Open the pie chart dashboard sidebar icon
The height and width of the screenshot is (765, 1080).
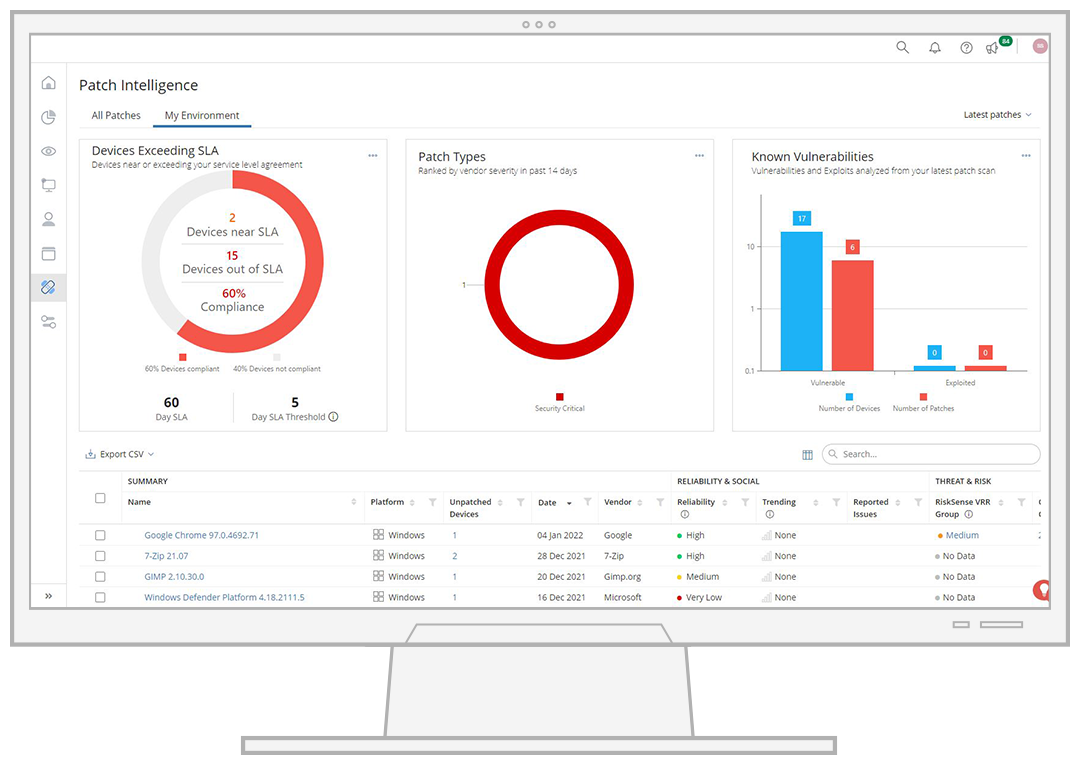(x=48, y=117)
